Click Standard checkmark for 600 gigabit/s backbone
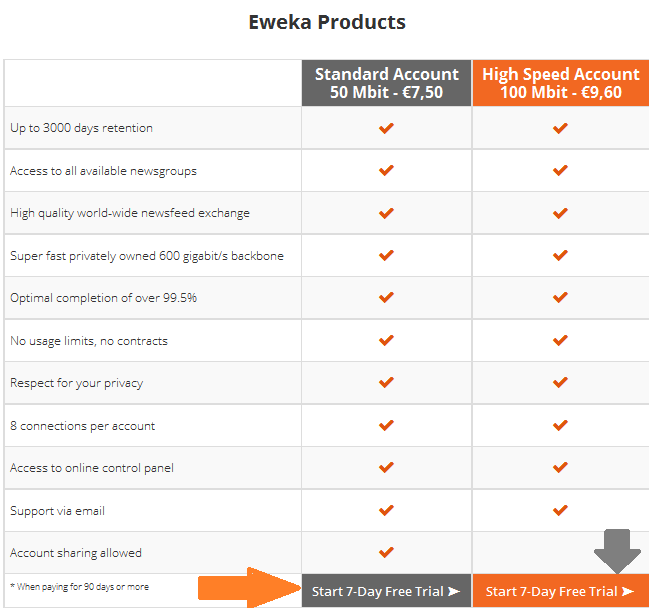Image resolution: width=649 pixels, height=608 pixels. pyautogui.click(x=386, y=255)
